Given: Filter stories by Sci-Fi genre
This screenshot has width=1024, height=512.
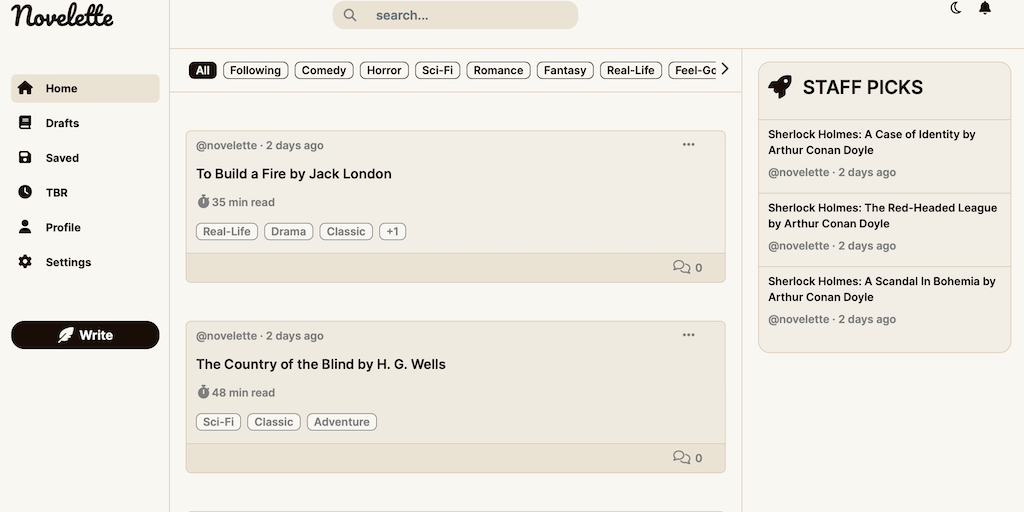Looking at the screenshot, I should tap(437, 70).
